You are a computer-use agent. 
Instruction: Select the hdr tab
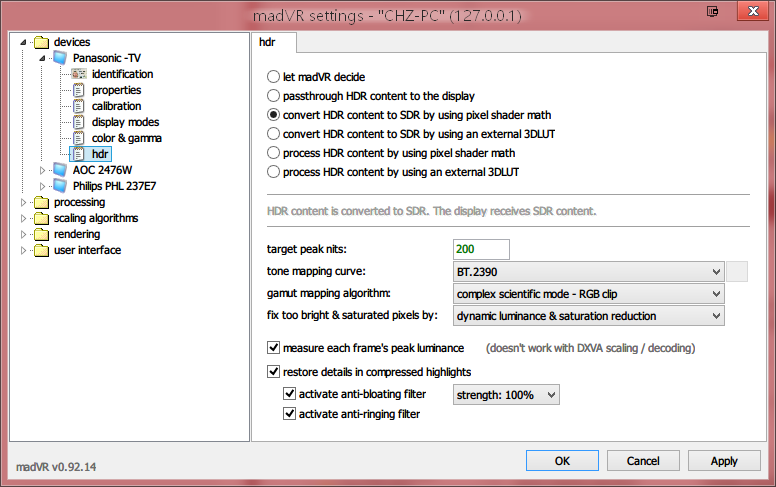269,43
